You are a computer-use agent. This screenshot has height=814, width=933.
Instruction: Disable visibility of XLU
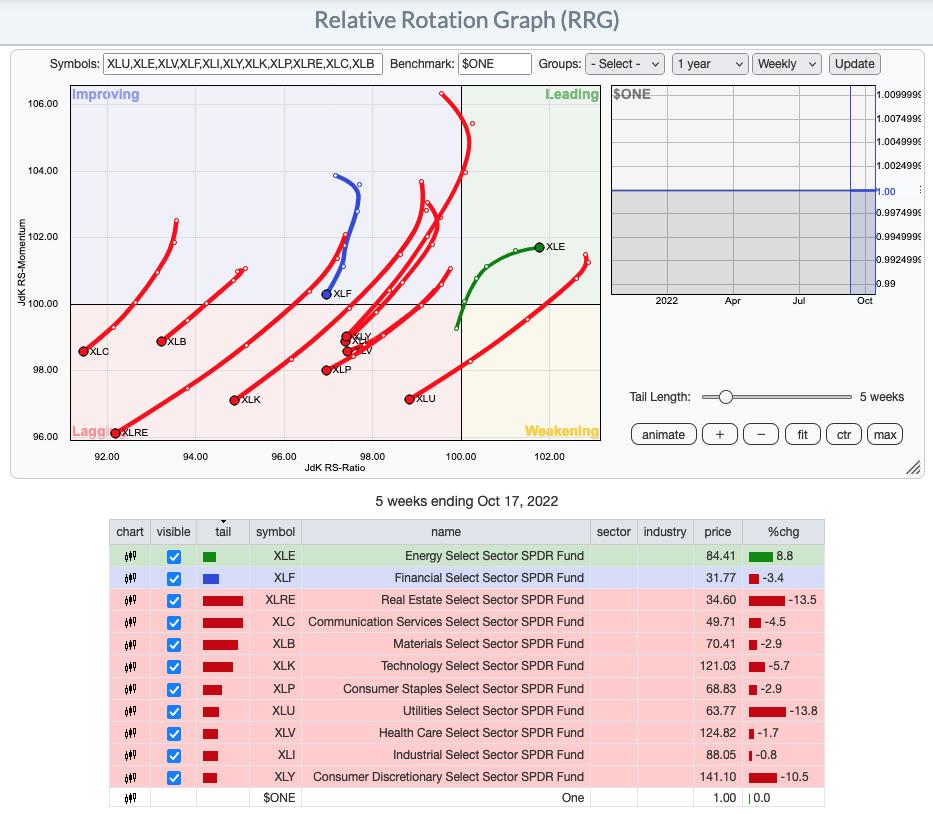click(174, 711)
